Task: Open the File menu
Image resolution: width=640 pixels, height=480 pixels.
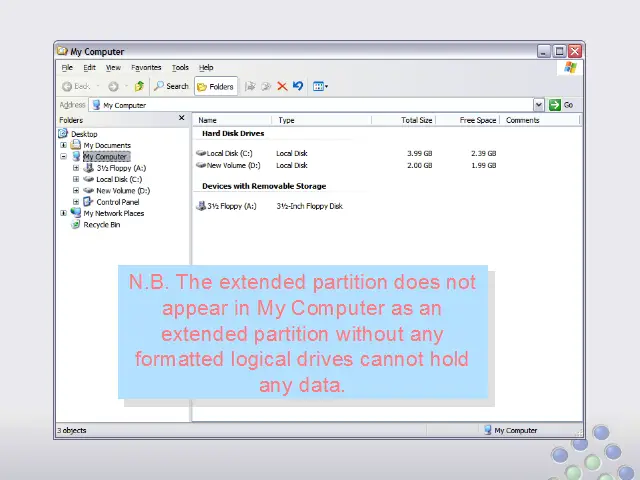Action: pyautogui.click(x=67, y=67)
